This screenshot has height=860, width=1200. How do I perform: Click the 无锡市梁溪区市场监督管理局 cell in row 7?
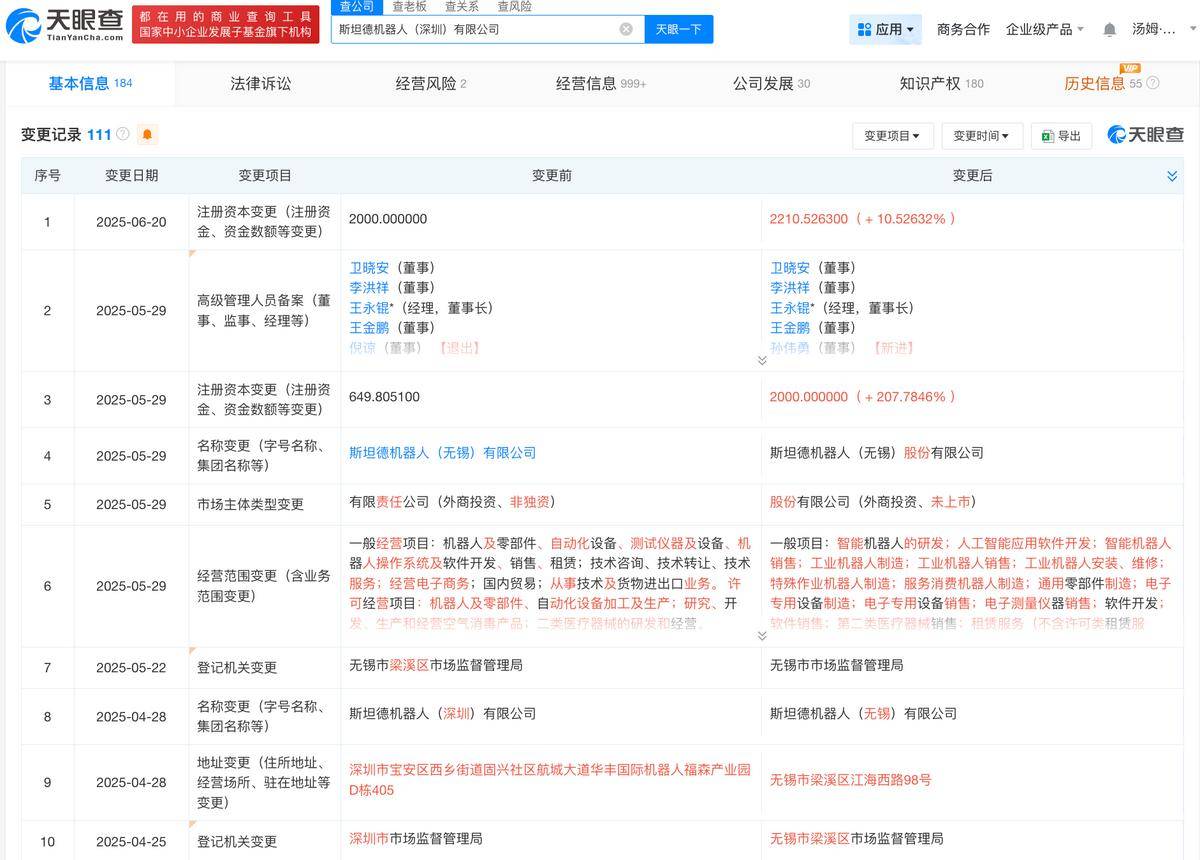pyautogui.click(x=436, y=665)
